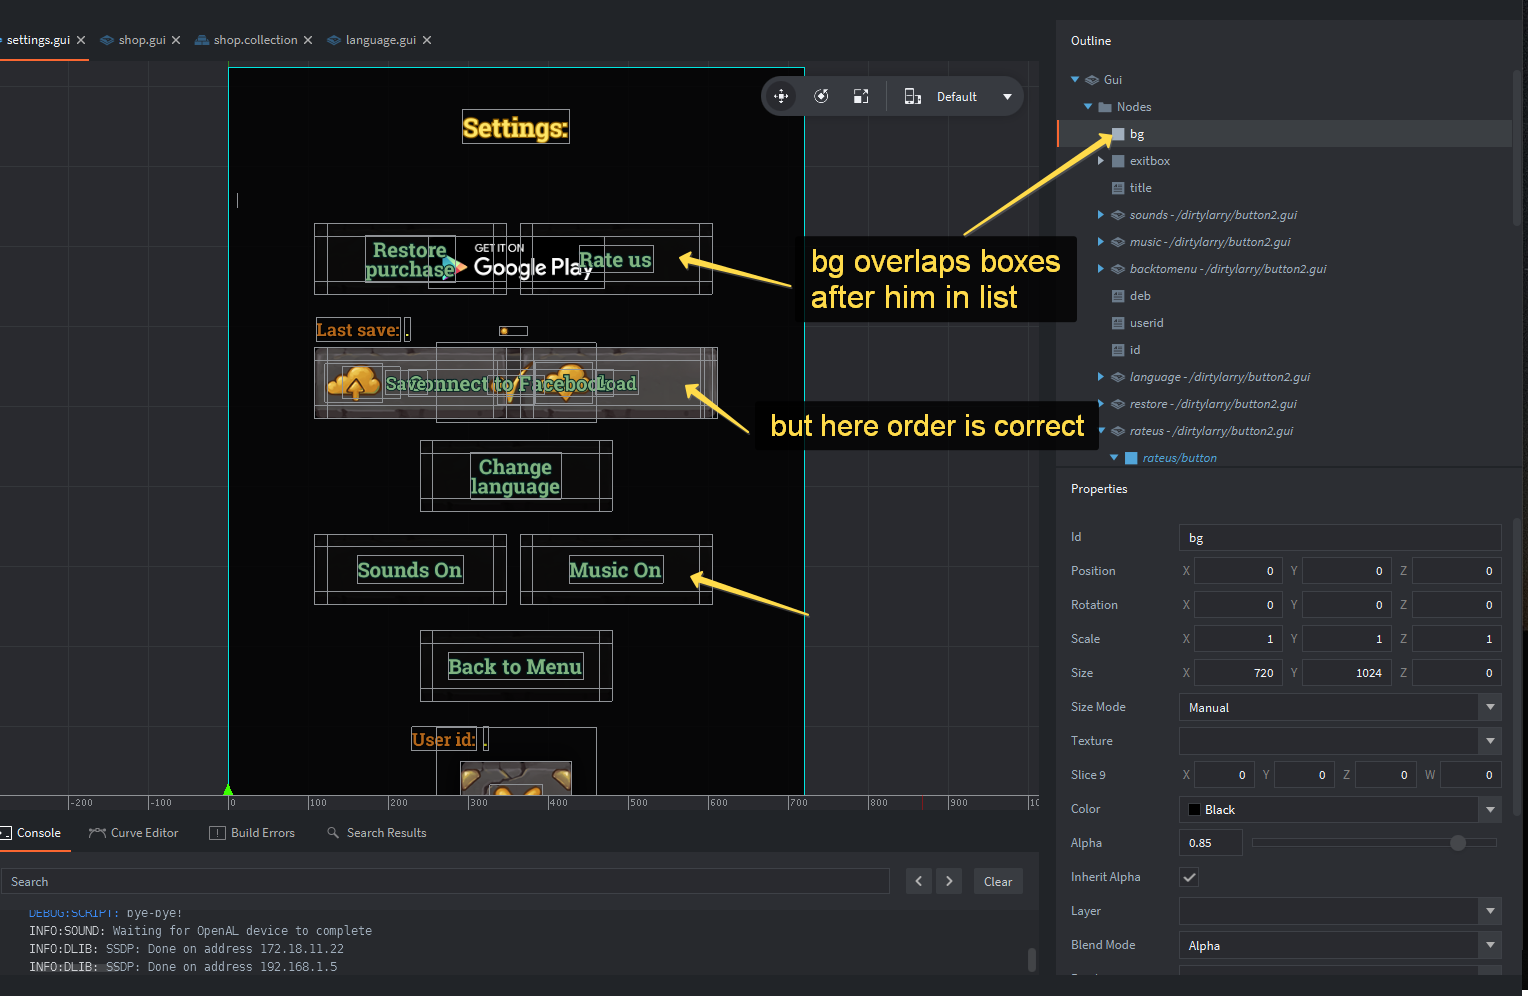Screen dimensions: 1528x996
Task: Click the title text node icon
Action: click(1118, 187)
